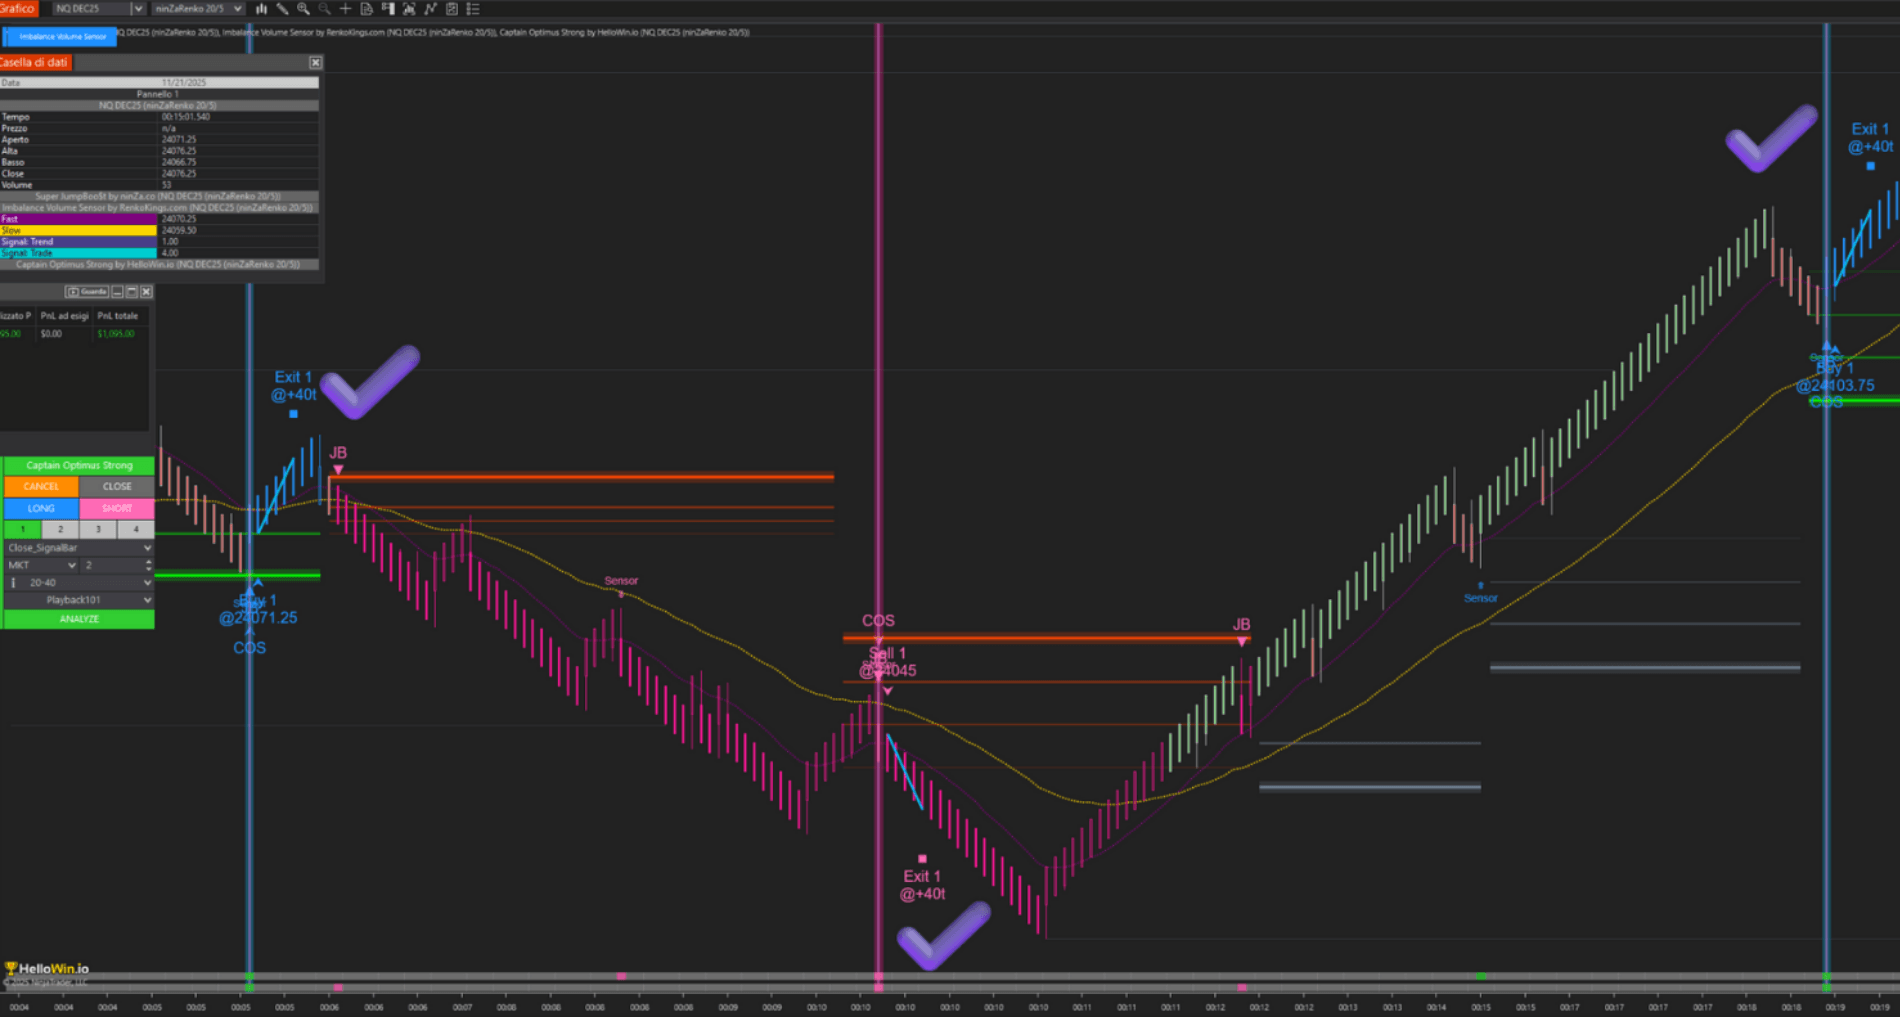The image size is (1900, 1017).
Task: Zoom in with the magnifier plus icon
Action: coord(303,9)
